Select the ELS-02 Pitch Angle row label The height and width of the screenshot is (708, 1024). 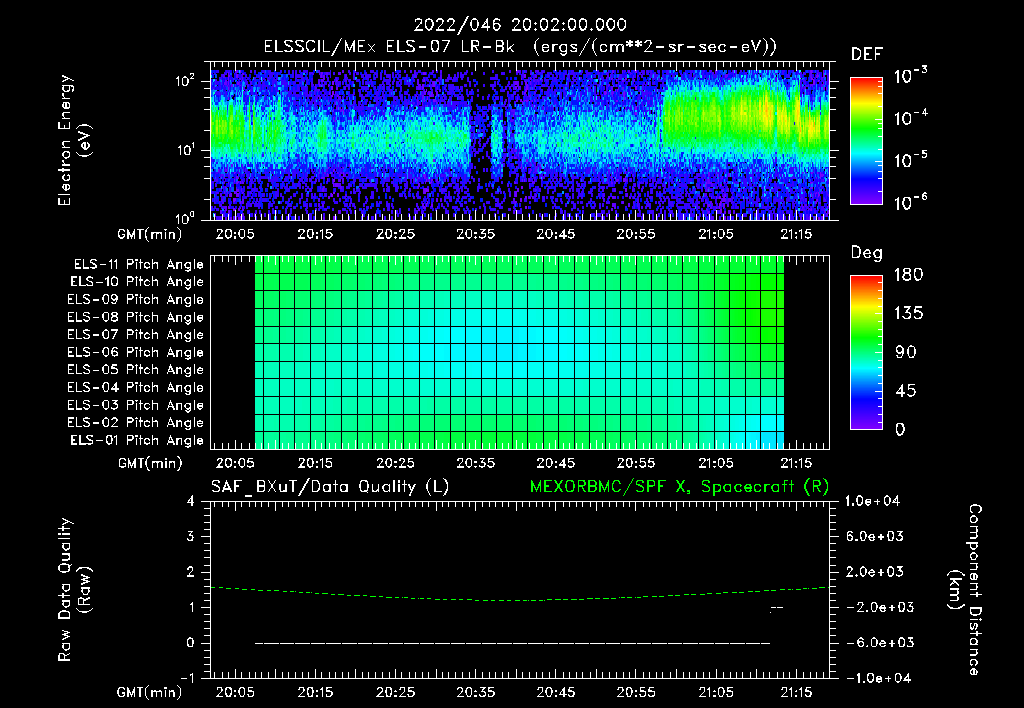(135, 423)
